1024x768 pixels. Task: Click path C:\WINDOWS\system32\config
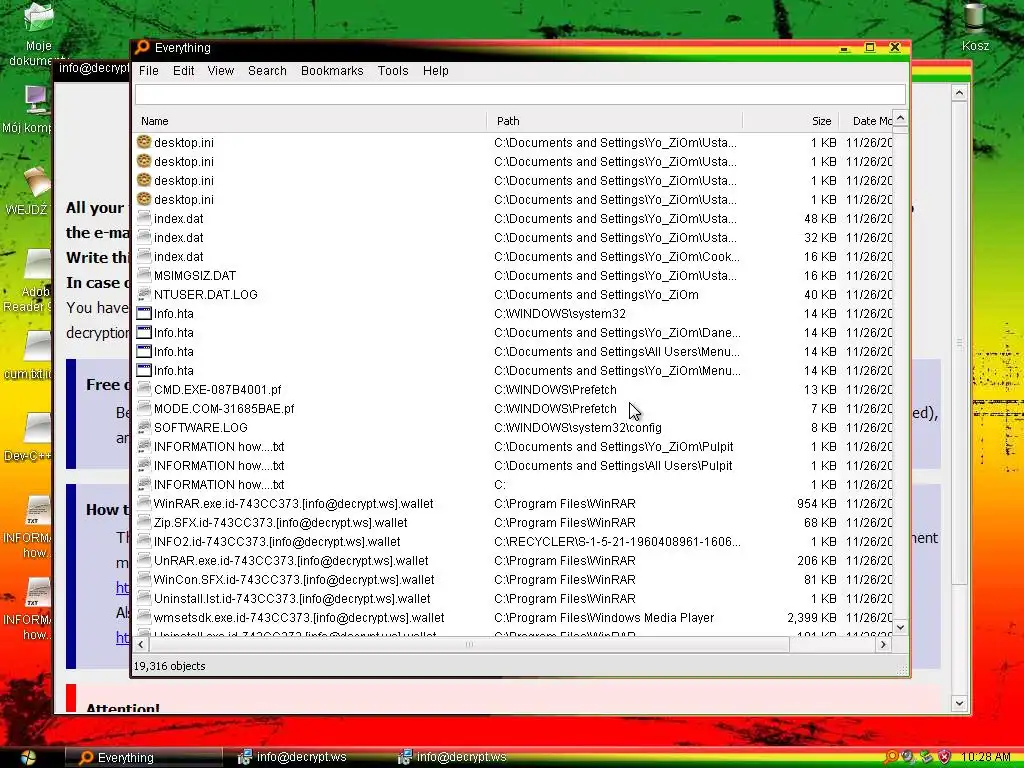pos(578,428)
